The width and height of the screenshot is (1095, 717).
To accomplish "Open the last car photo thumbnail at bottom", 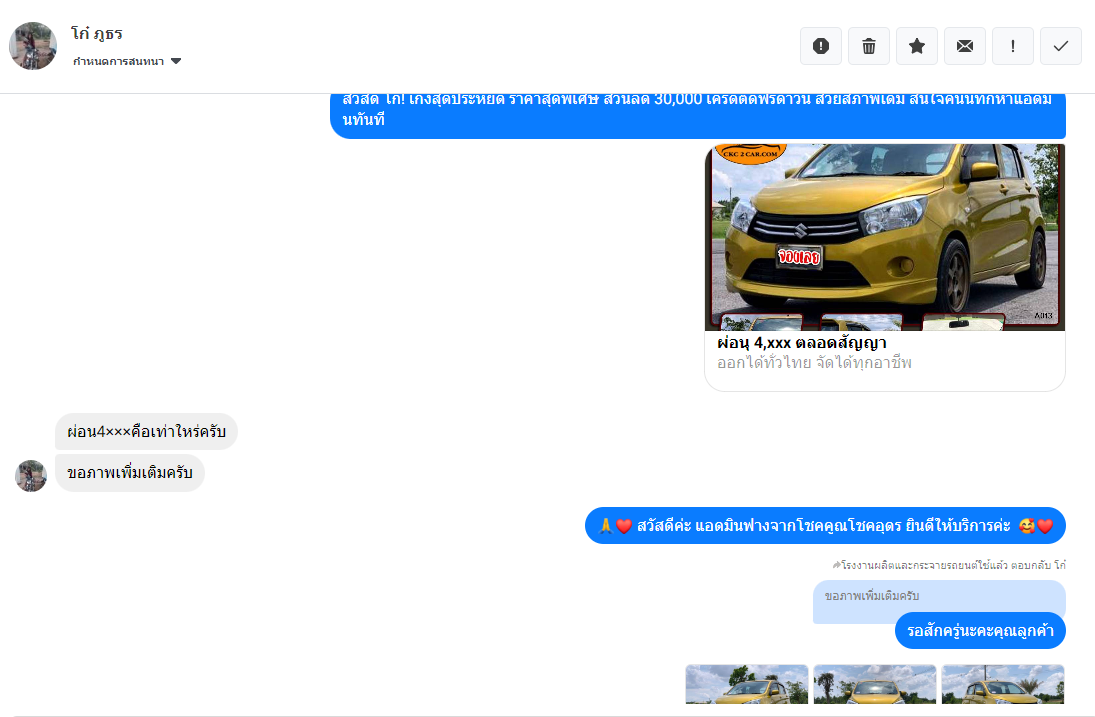I will [1003, 685].
